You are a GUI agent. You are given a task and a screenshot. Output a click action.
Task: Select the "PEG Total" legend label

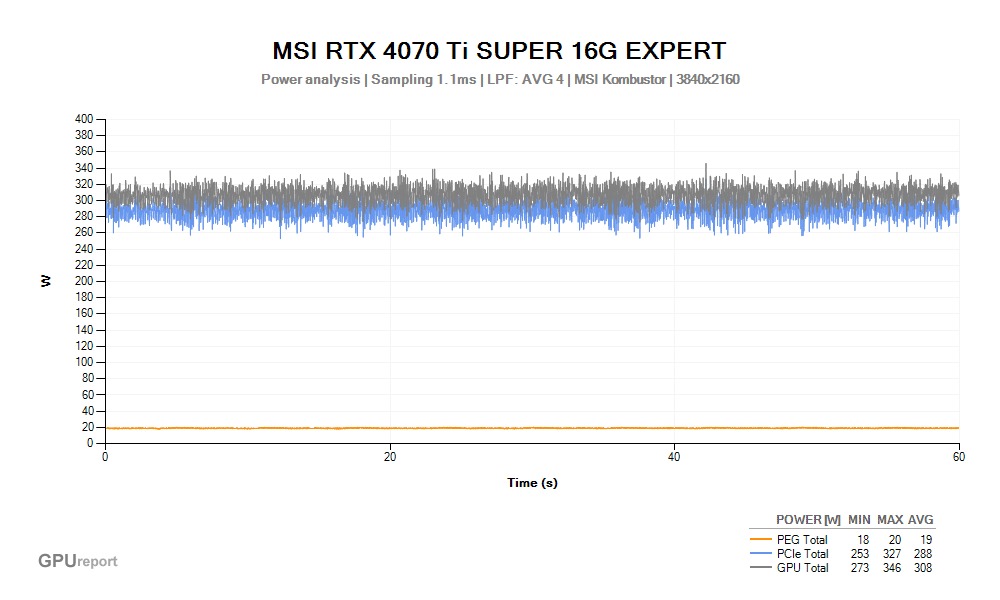point(802,540)
